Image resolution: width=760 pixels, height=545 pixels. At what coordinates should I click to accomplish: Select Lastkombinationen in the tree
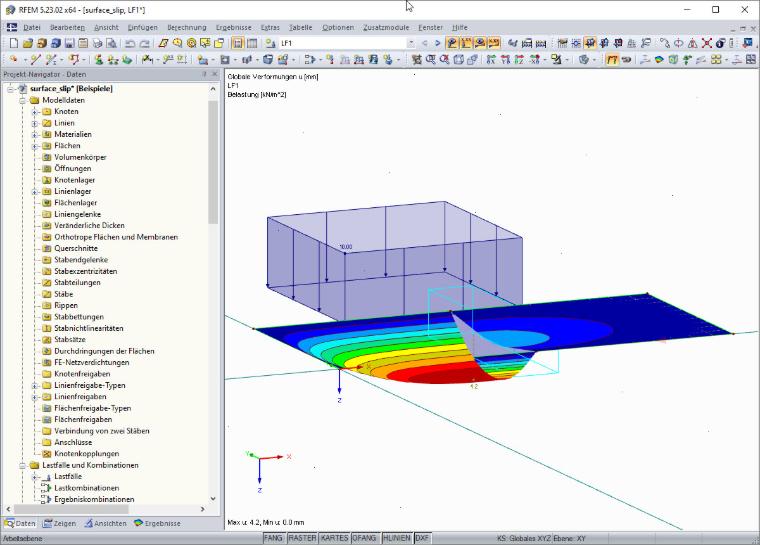86,488
